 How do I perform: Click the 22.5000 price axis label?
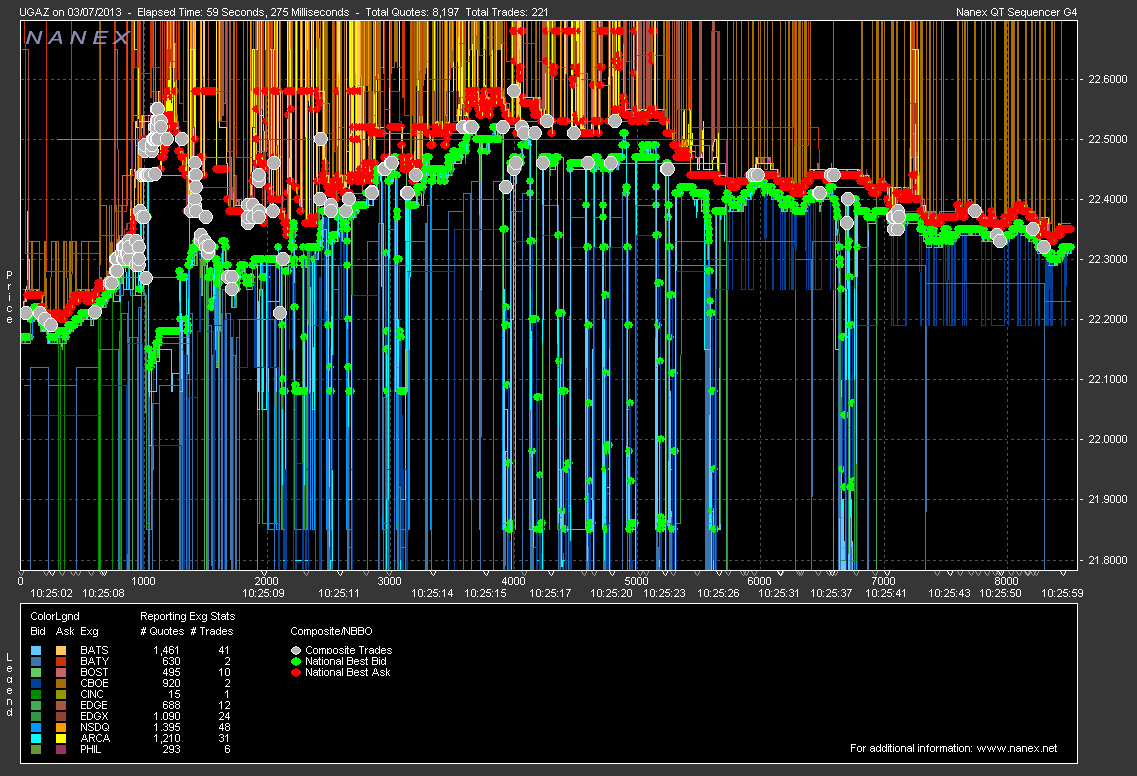[1108, 139]
